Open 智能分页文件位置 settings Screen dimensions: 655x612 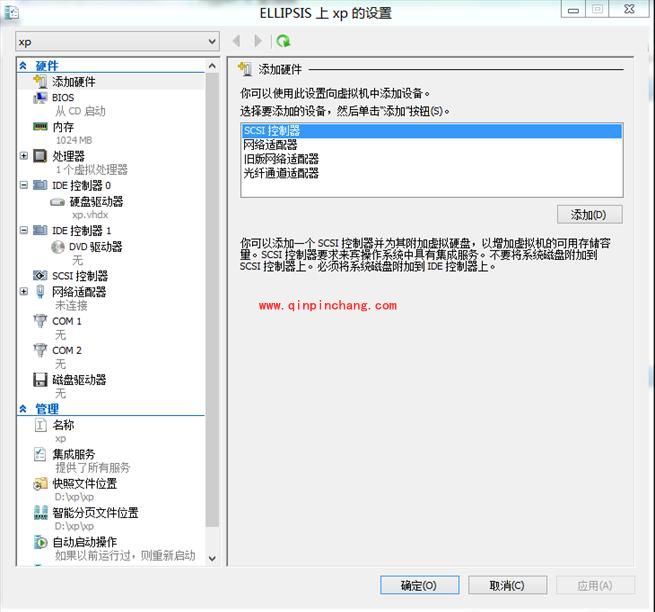[95, 513]
